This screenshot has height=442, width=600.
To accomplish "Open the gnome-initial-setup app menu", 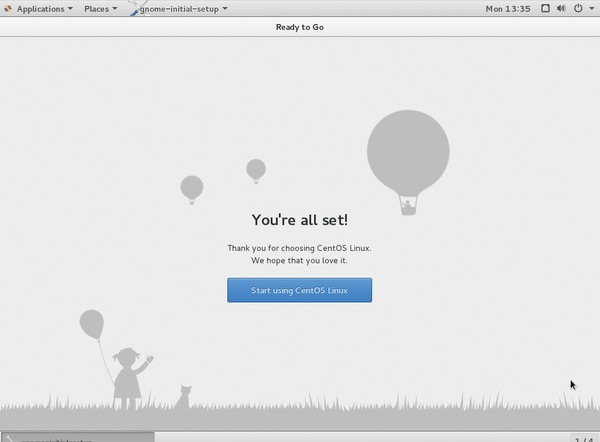I will coord(179,9).
